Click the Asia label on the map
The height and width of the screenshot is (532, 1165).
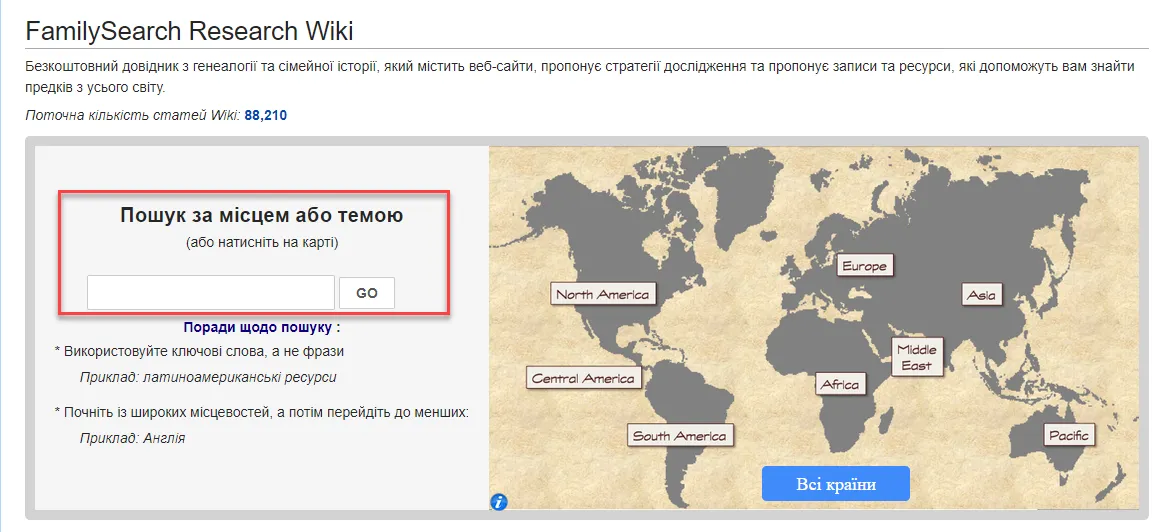tap(981, 295)
